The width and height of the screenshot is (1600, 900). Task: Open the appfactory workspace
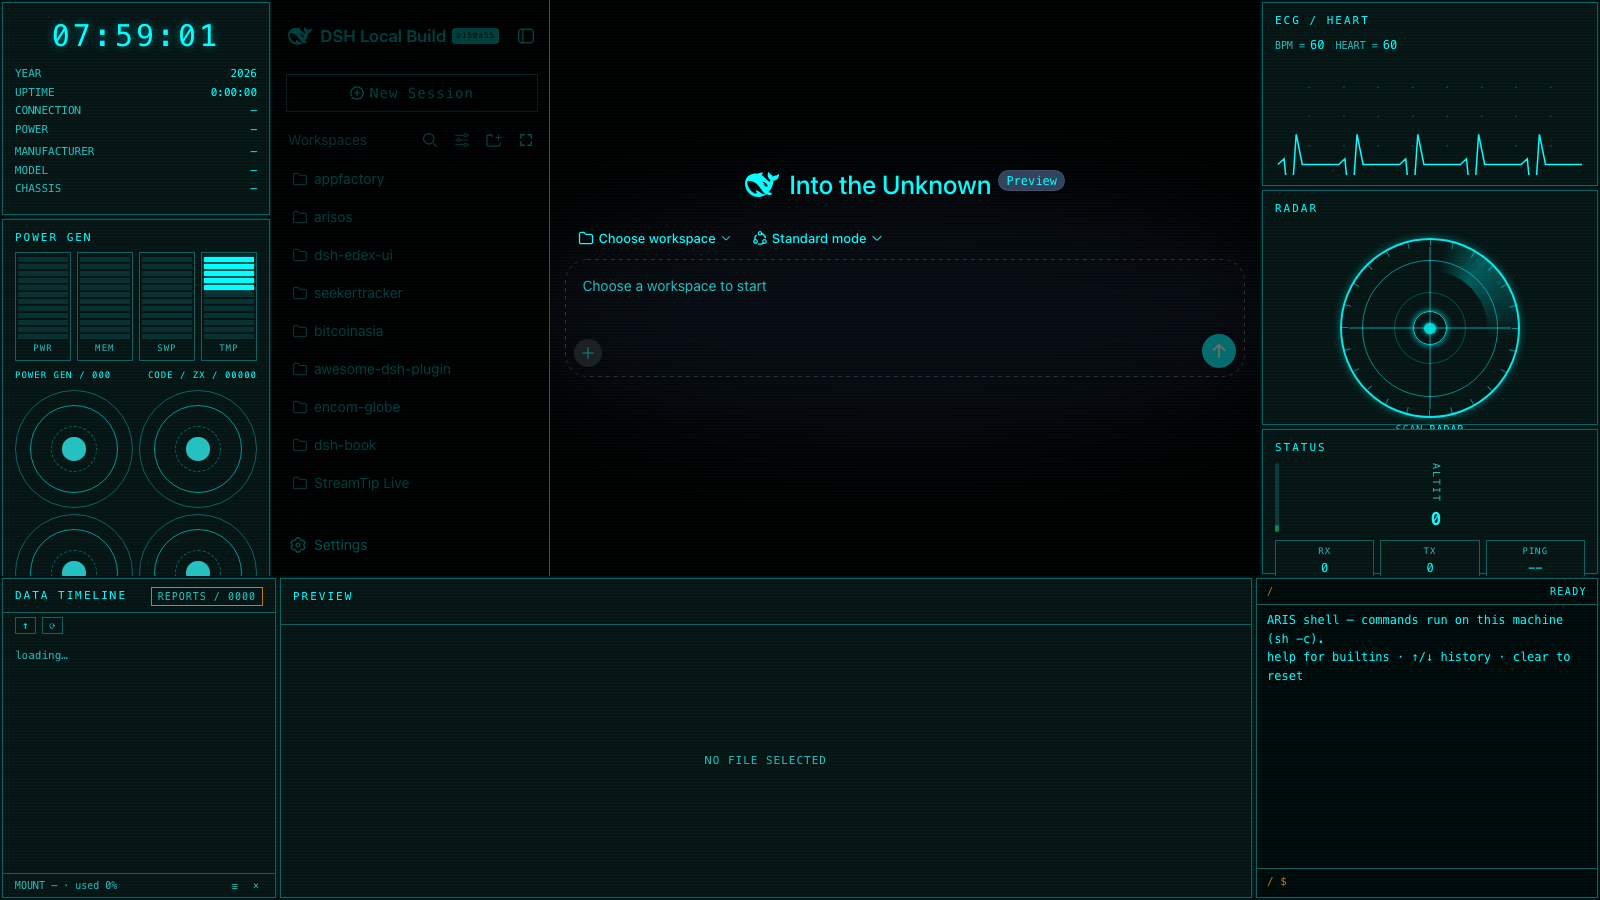(x=412, y=179)
